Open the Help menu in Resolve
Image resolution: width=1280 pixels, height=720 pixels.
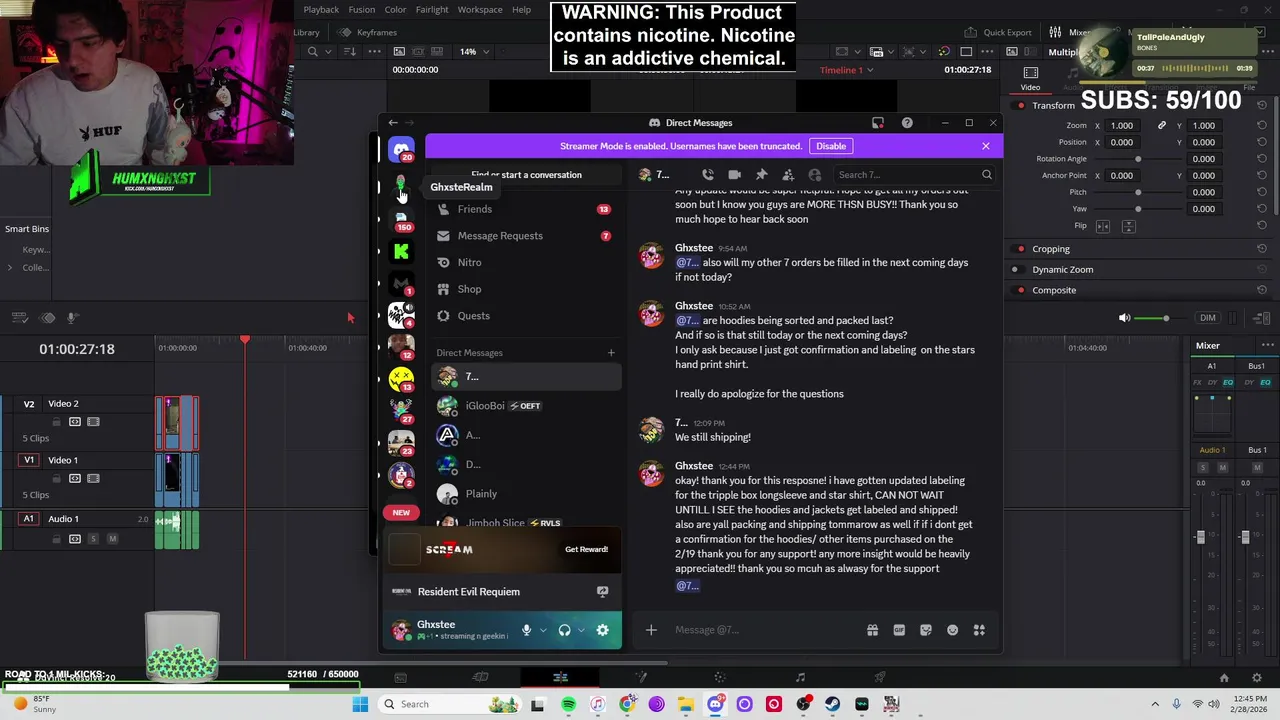tap(521, 10)
